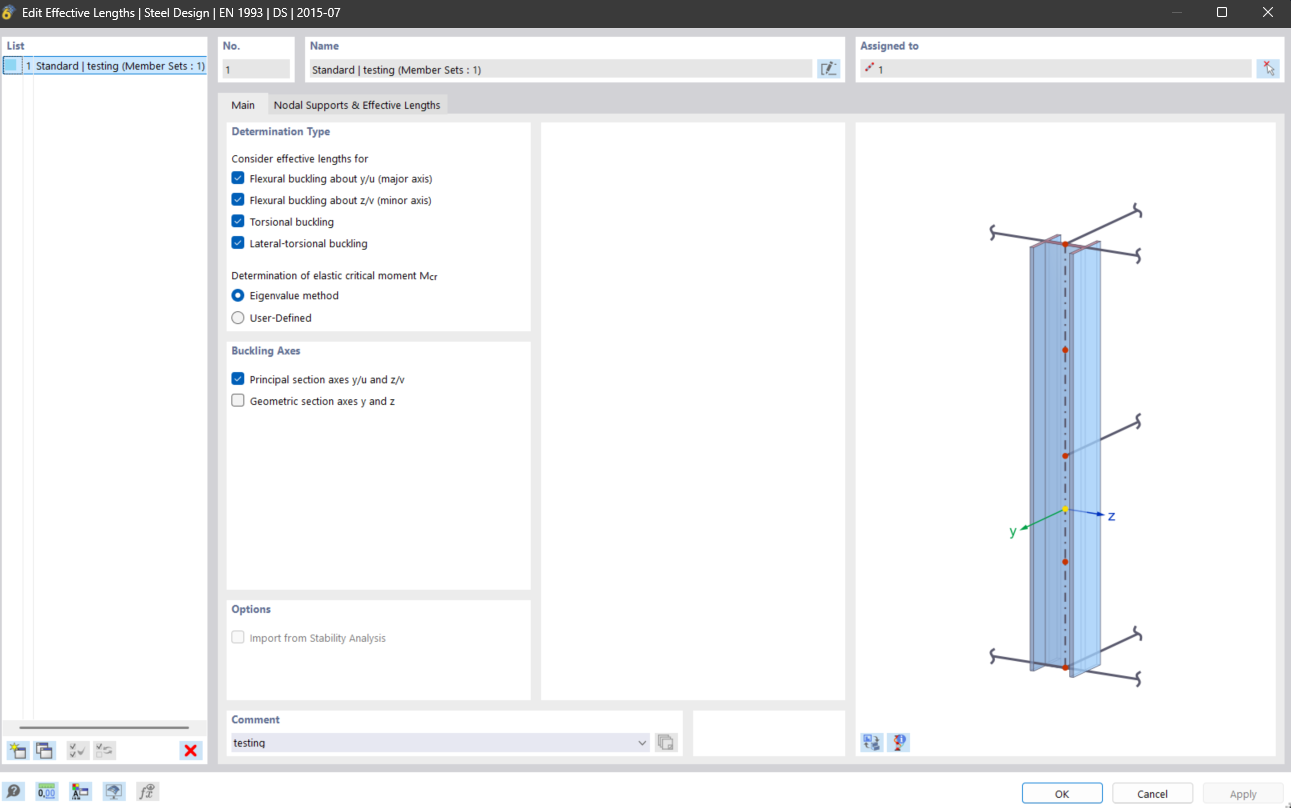Select the Main tab
The height and width of the screenshot is (808, 1291).
pos(243,105)
